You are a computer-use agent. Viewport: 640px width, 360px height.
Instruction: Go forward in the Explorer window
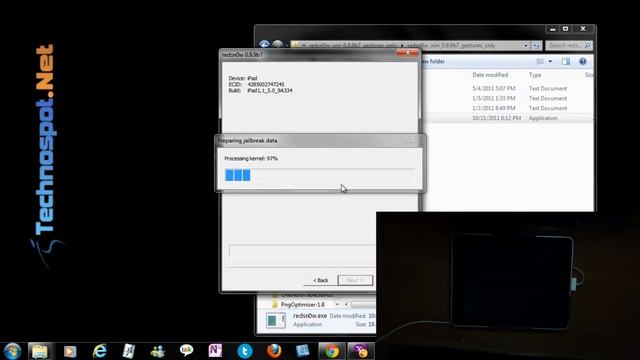pyautogui.click(x=278, y=44)
